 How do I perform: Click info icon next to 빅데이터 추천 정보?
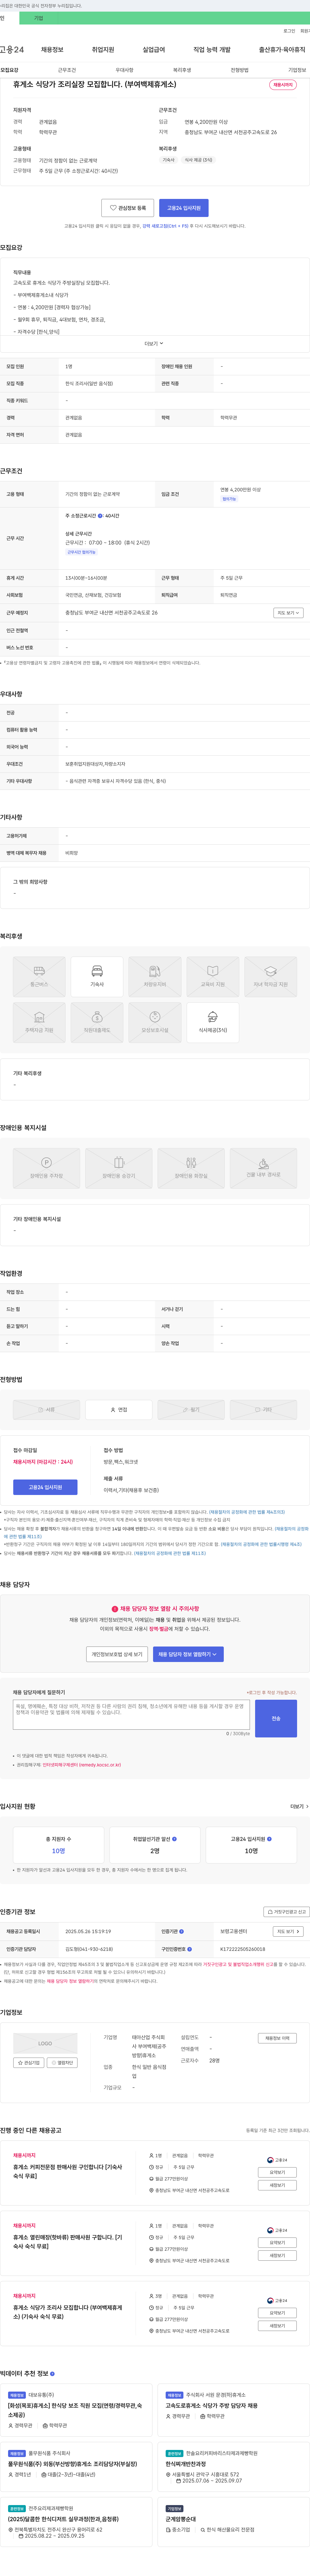52,2374
